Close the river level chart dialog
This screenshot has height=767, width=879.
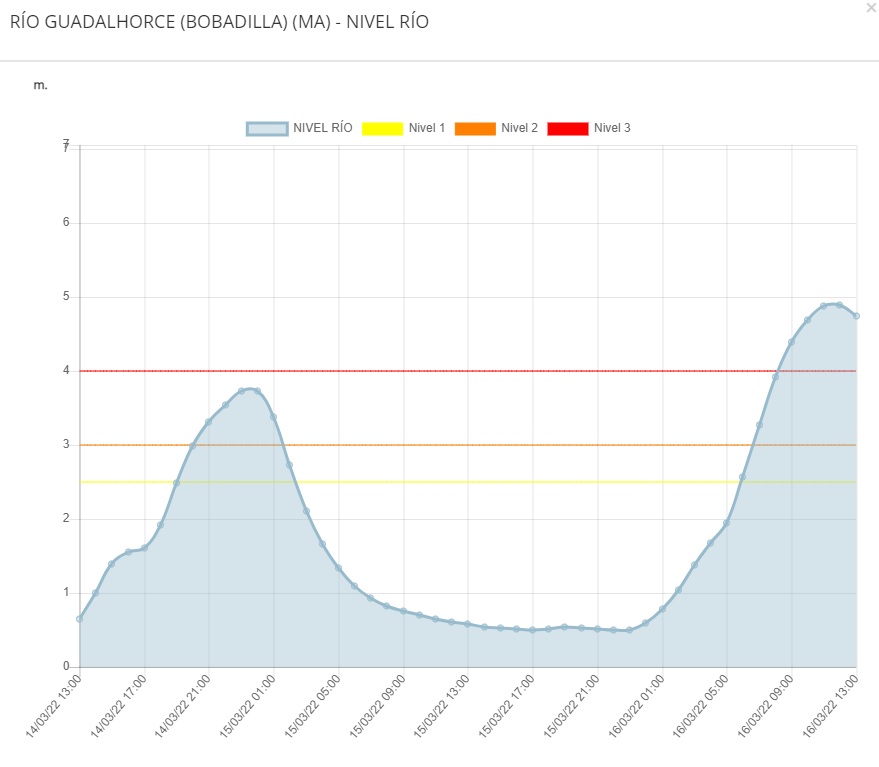click(x=872, y=8)
